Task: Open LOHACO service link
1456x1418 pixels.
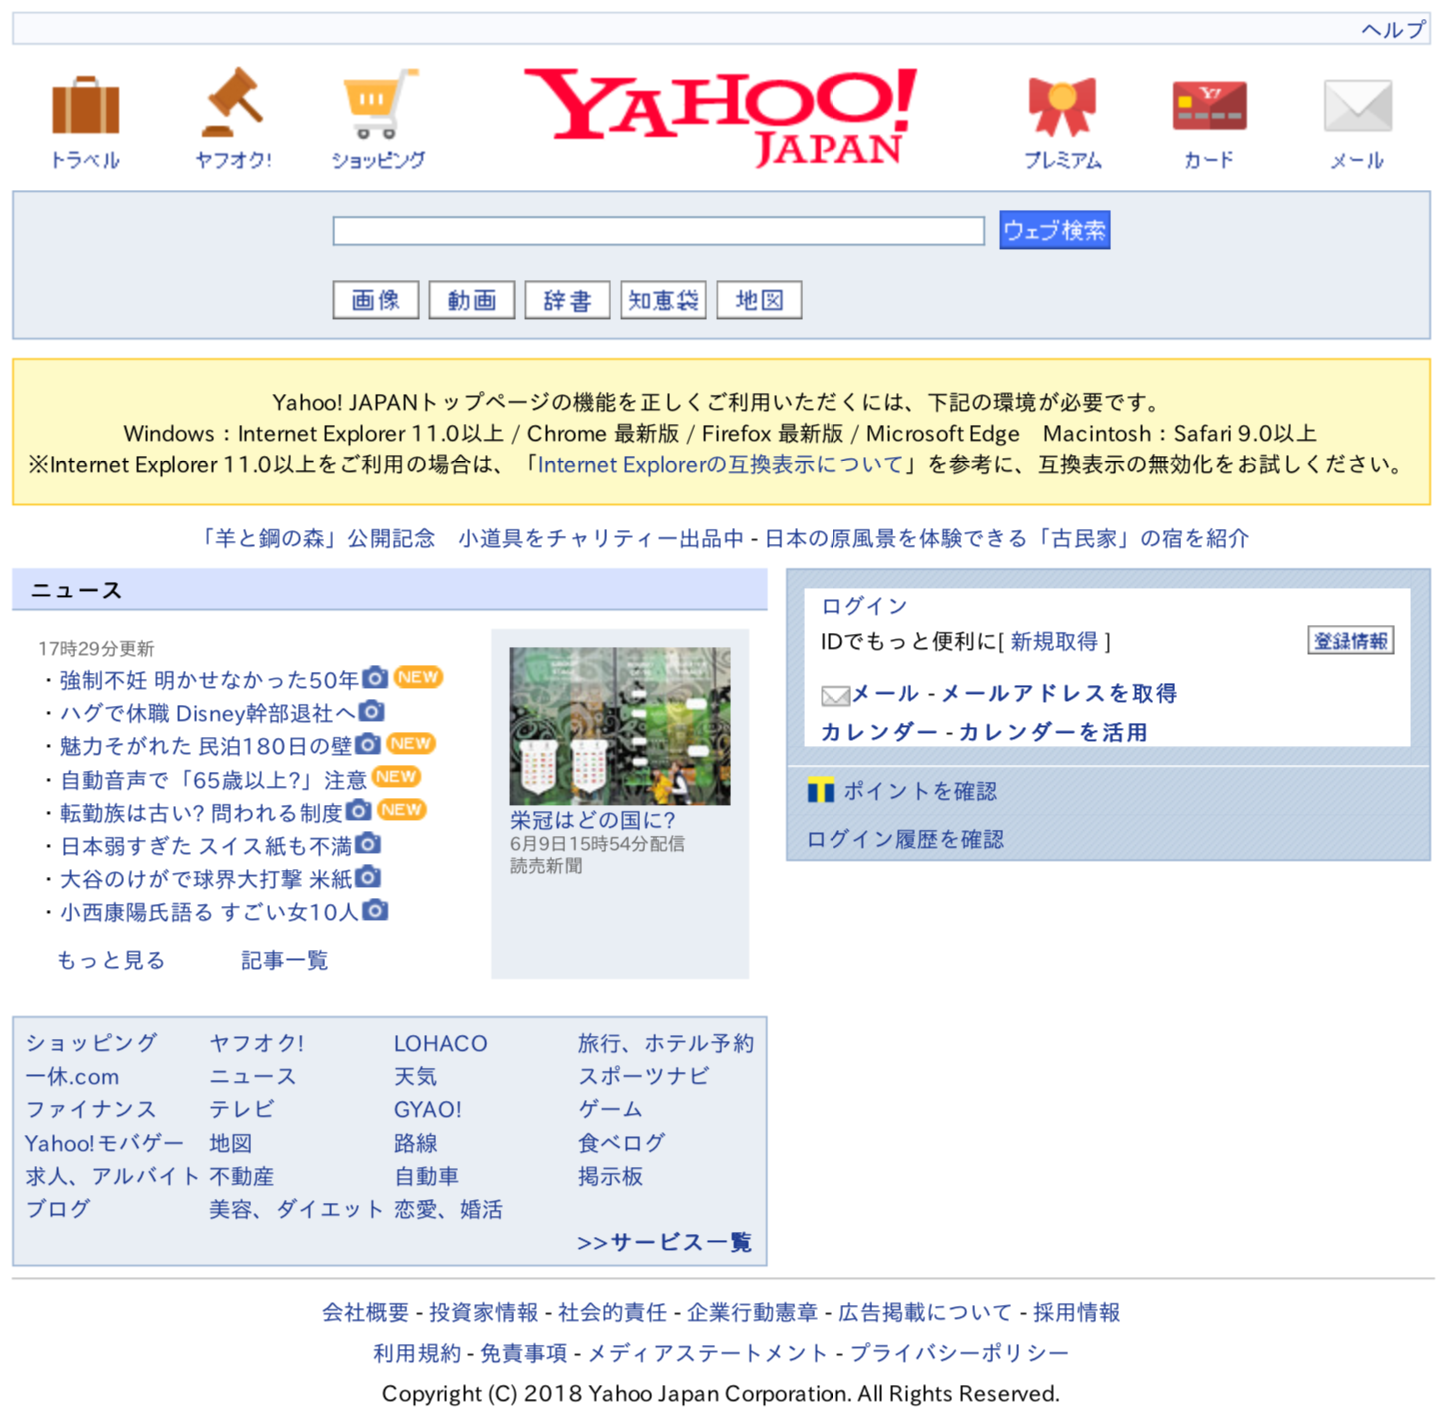Action: (x=440, y=1043)
